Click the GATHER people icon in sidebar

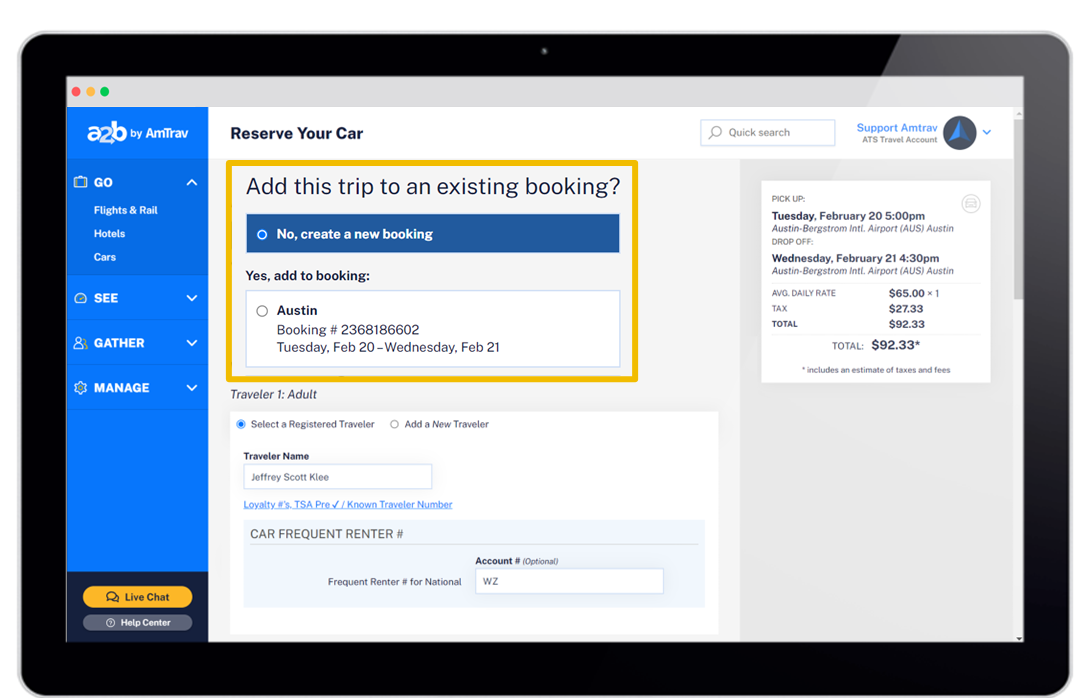click(81, 343)
